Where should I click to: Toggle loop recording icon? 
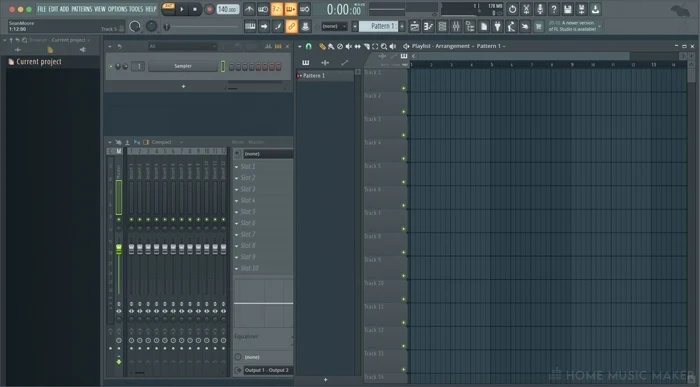(304, 9)
